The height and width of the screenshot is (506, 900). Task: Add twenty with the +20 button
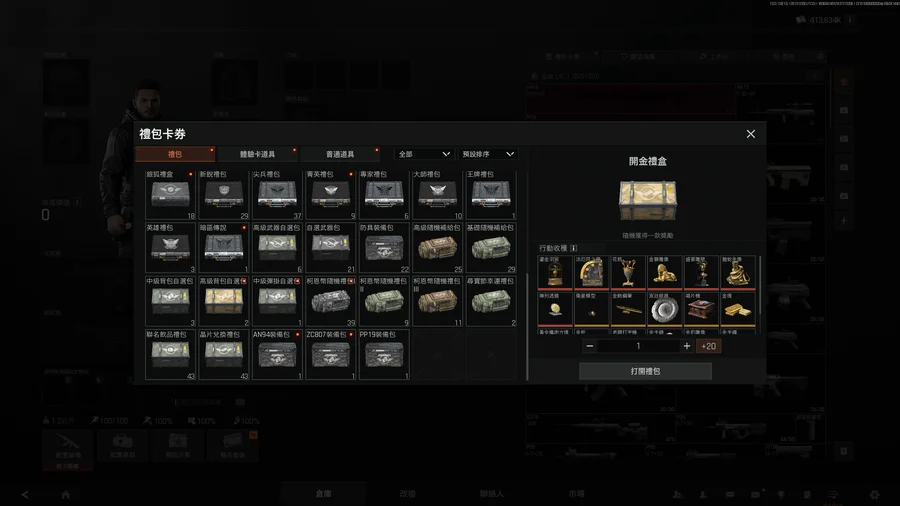pyautogui.click(x=708, y=346)
